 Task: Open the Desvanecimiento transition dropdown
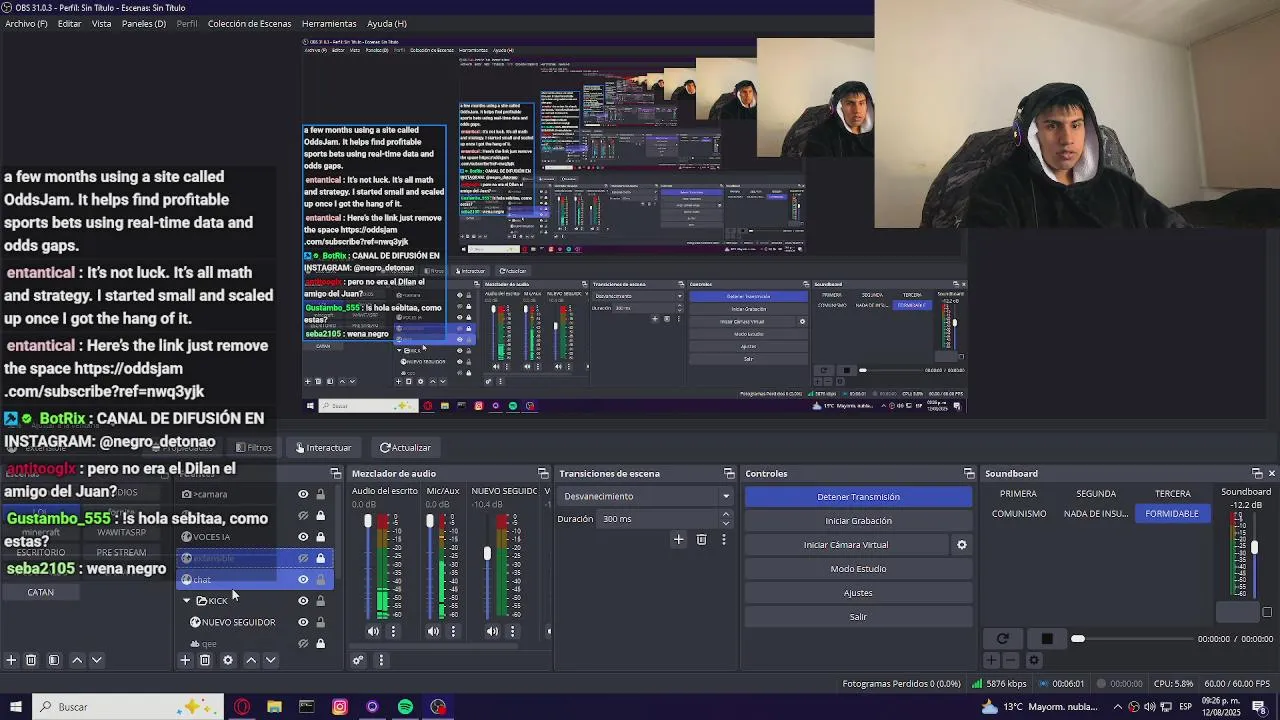click(646, 496)
